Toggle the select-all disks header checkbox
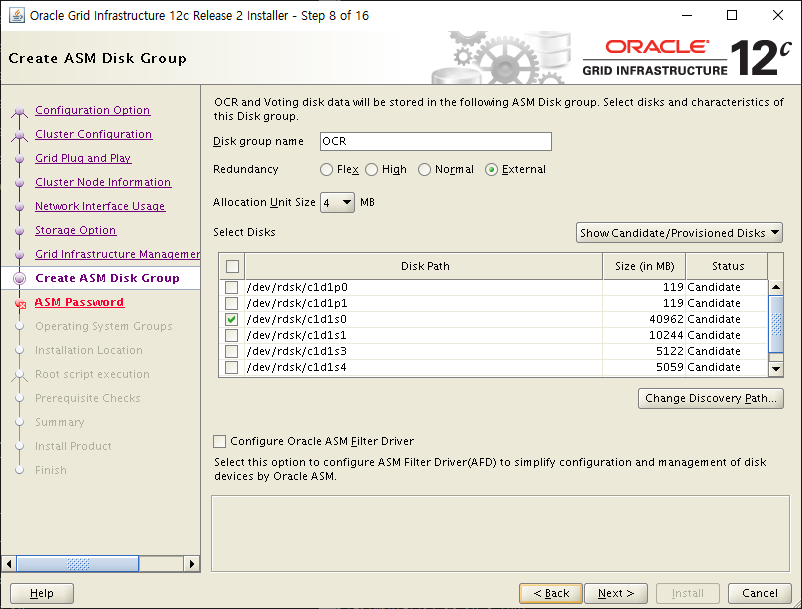802x609 pixels. tap(232, 266)
